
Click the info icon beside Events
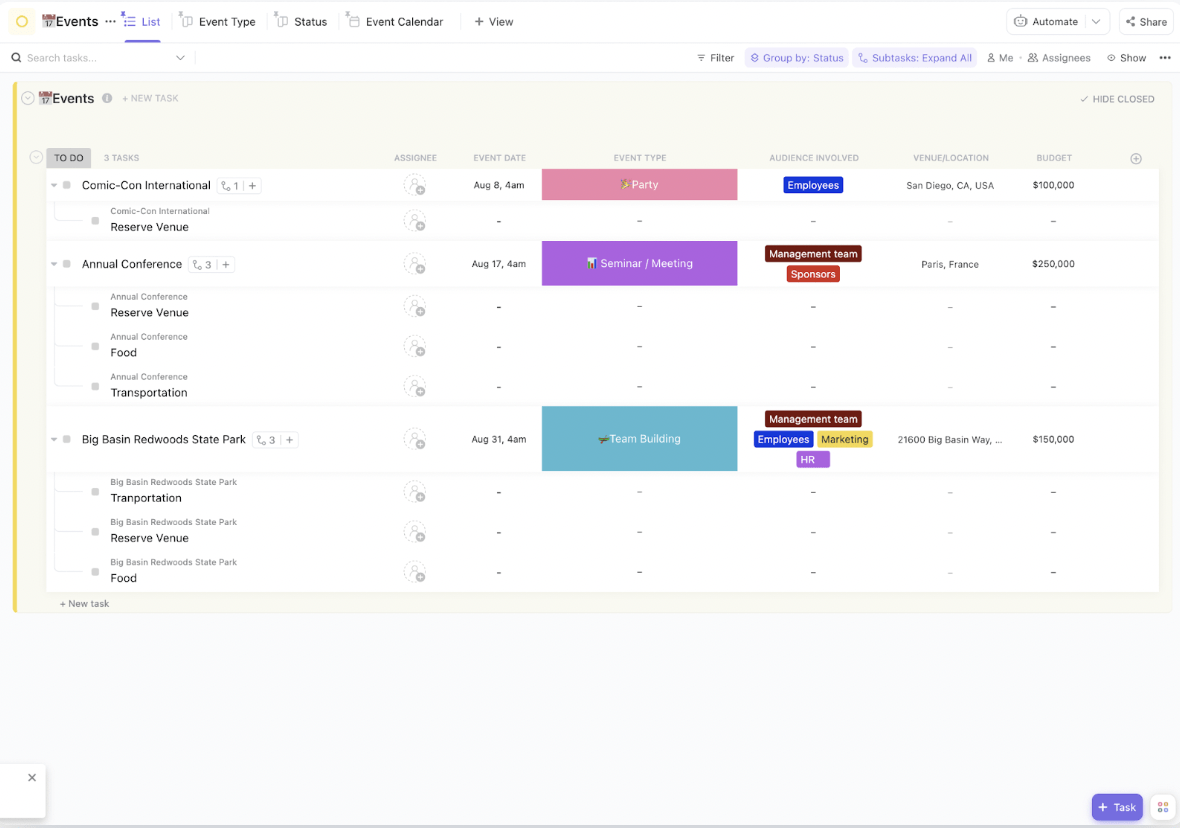point(107,99)
